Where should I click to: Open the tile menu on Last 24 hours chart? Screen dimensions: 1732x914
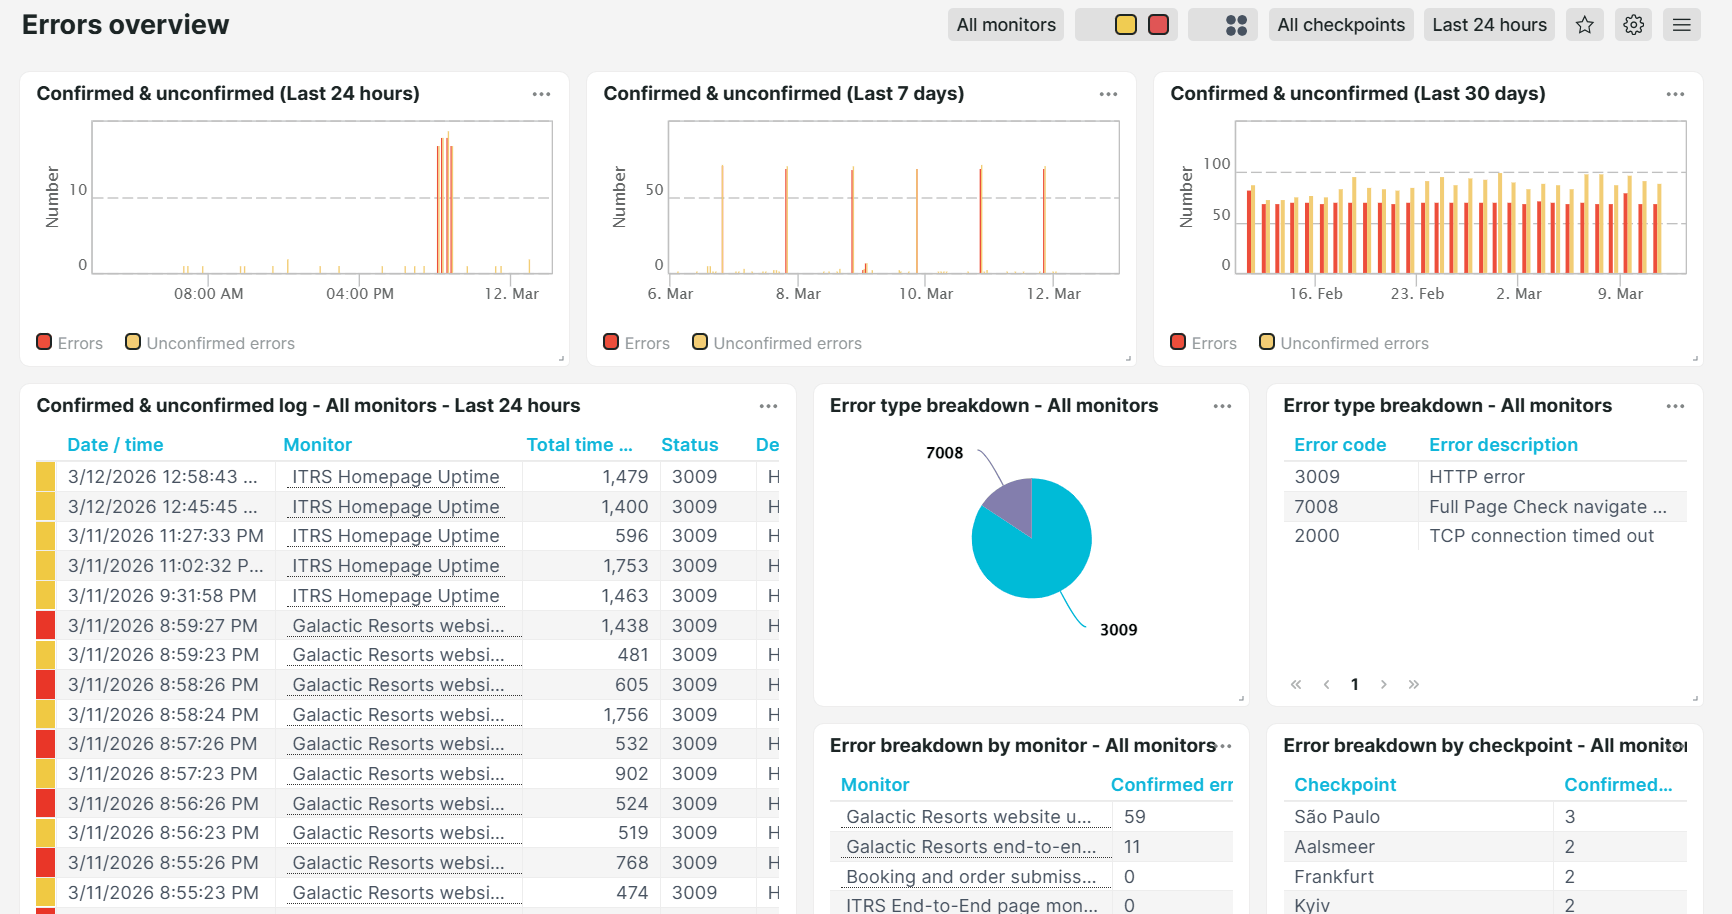541,93
